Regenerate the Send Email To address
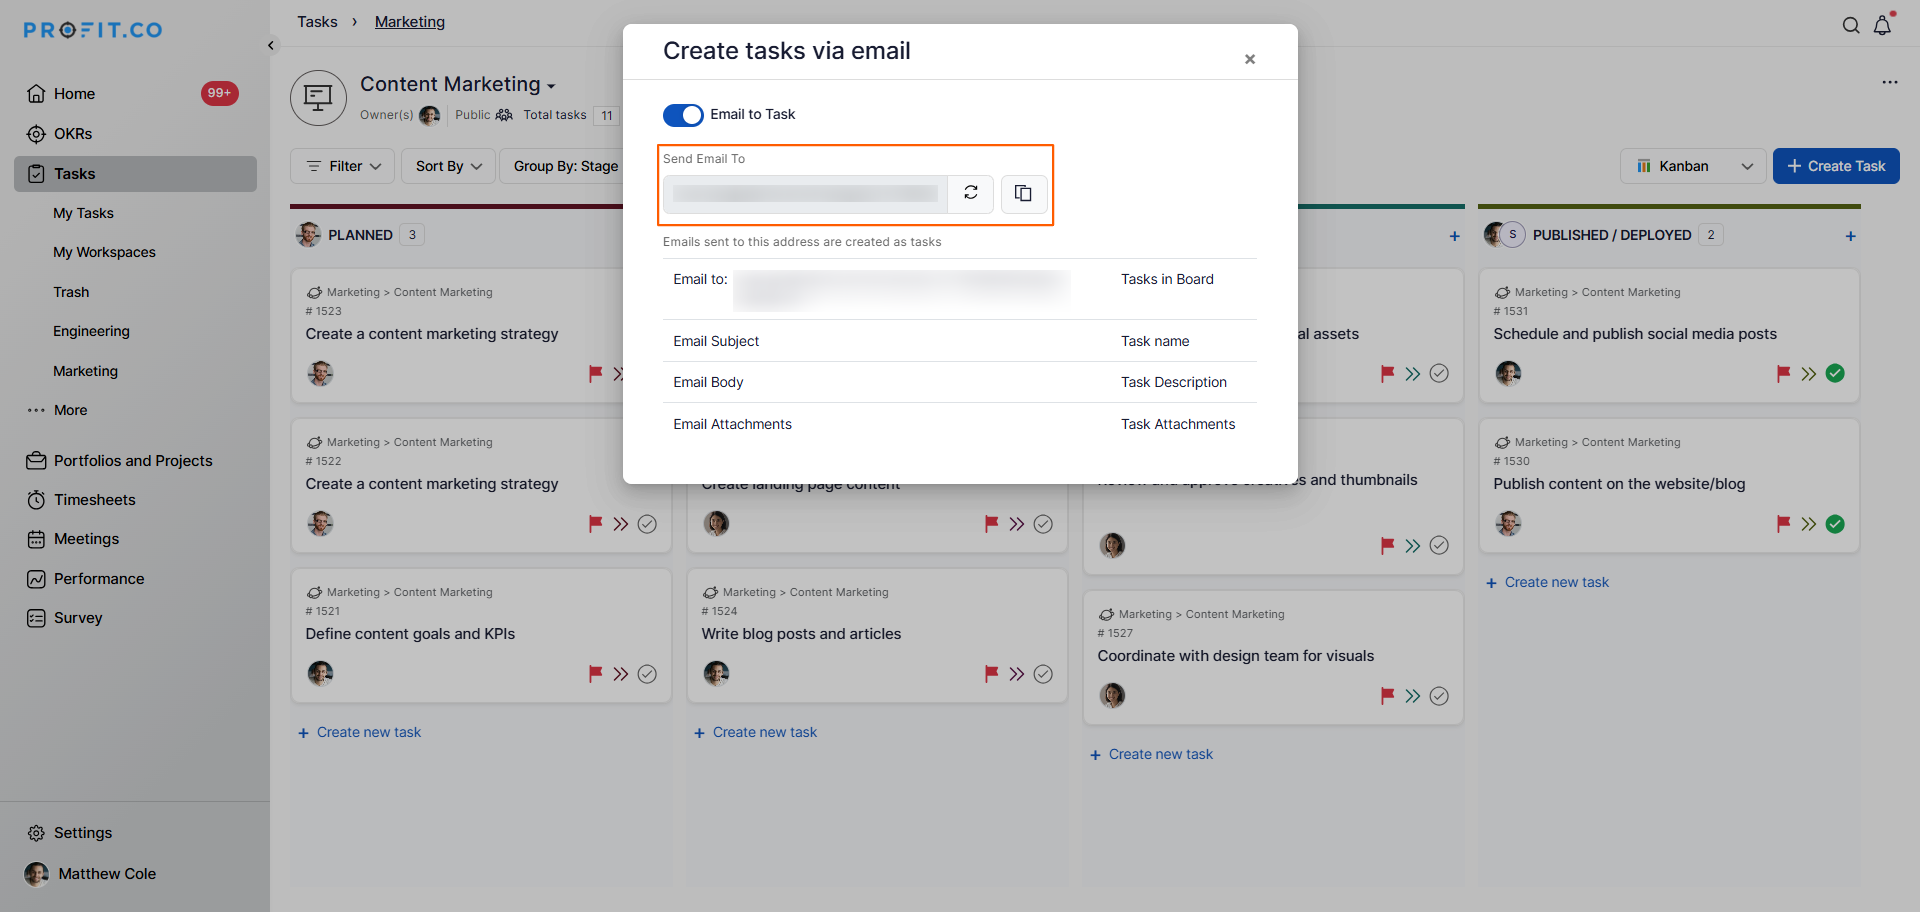1920x912 pixels. [971, 193]
